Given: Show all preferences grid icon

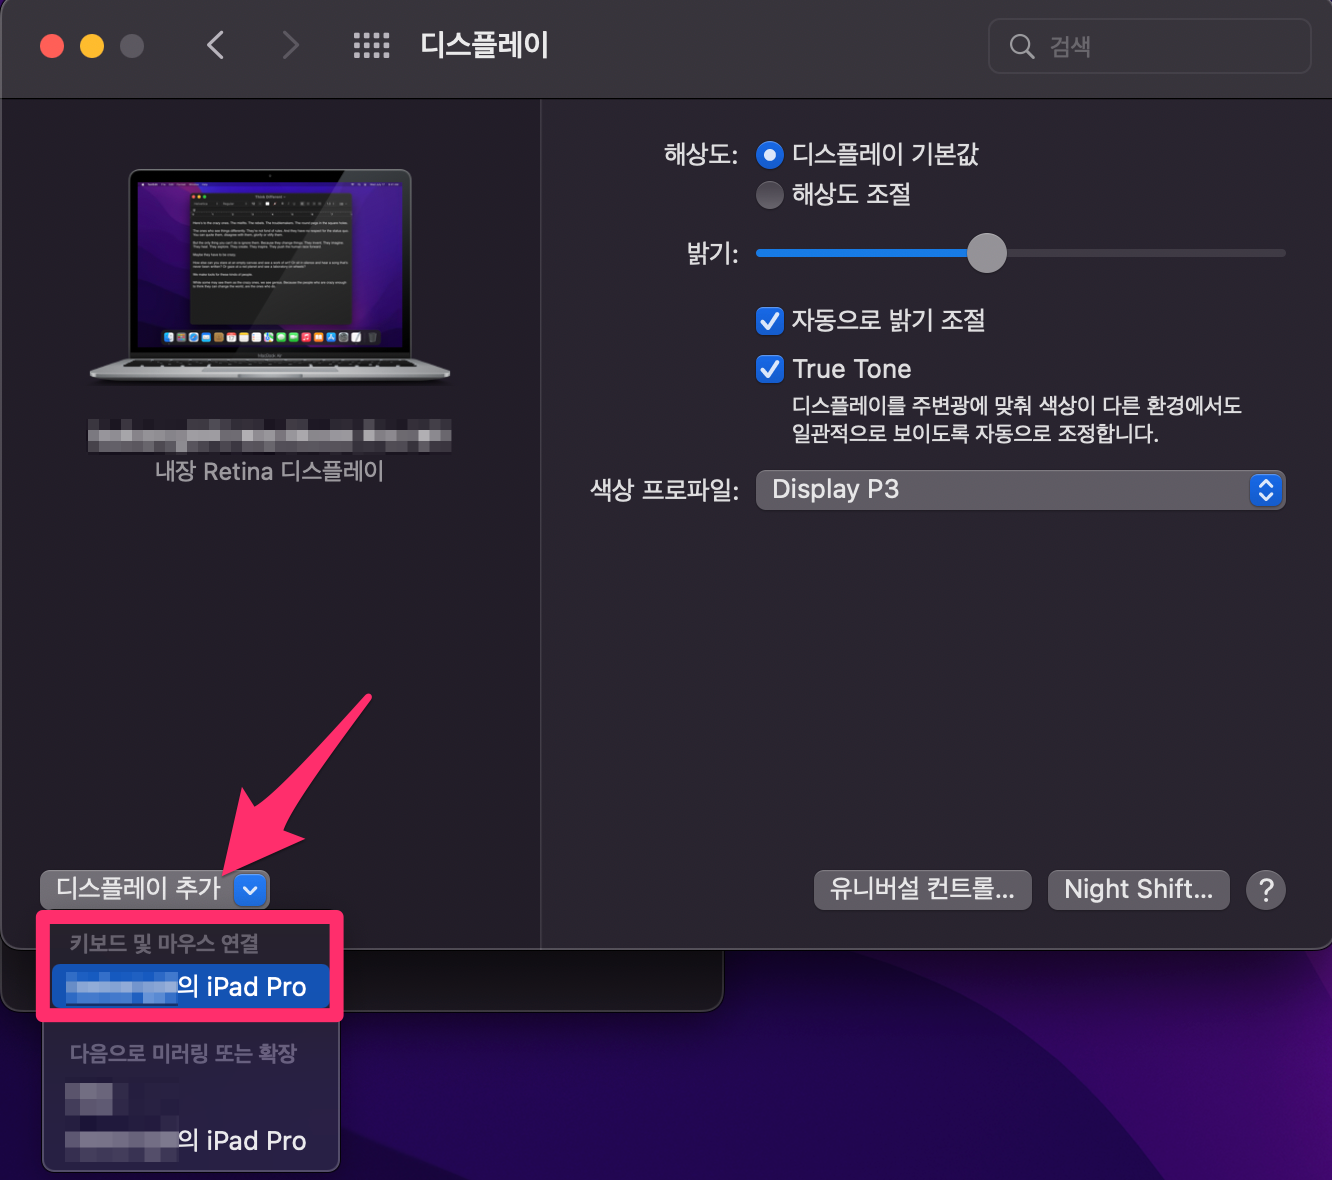Looking at the screenshot, I should pos(371,45).
